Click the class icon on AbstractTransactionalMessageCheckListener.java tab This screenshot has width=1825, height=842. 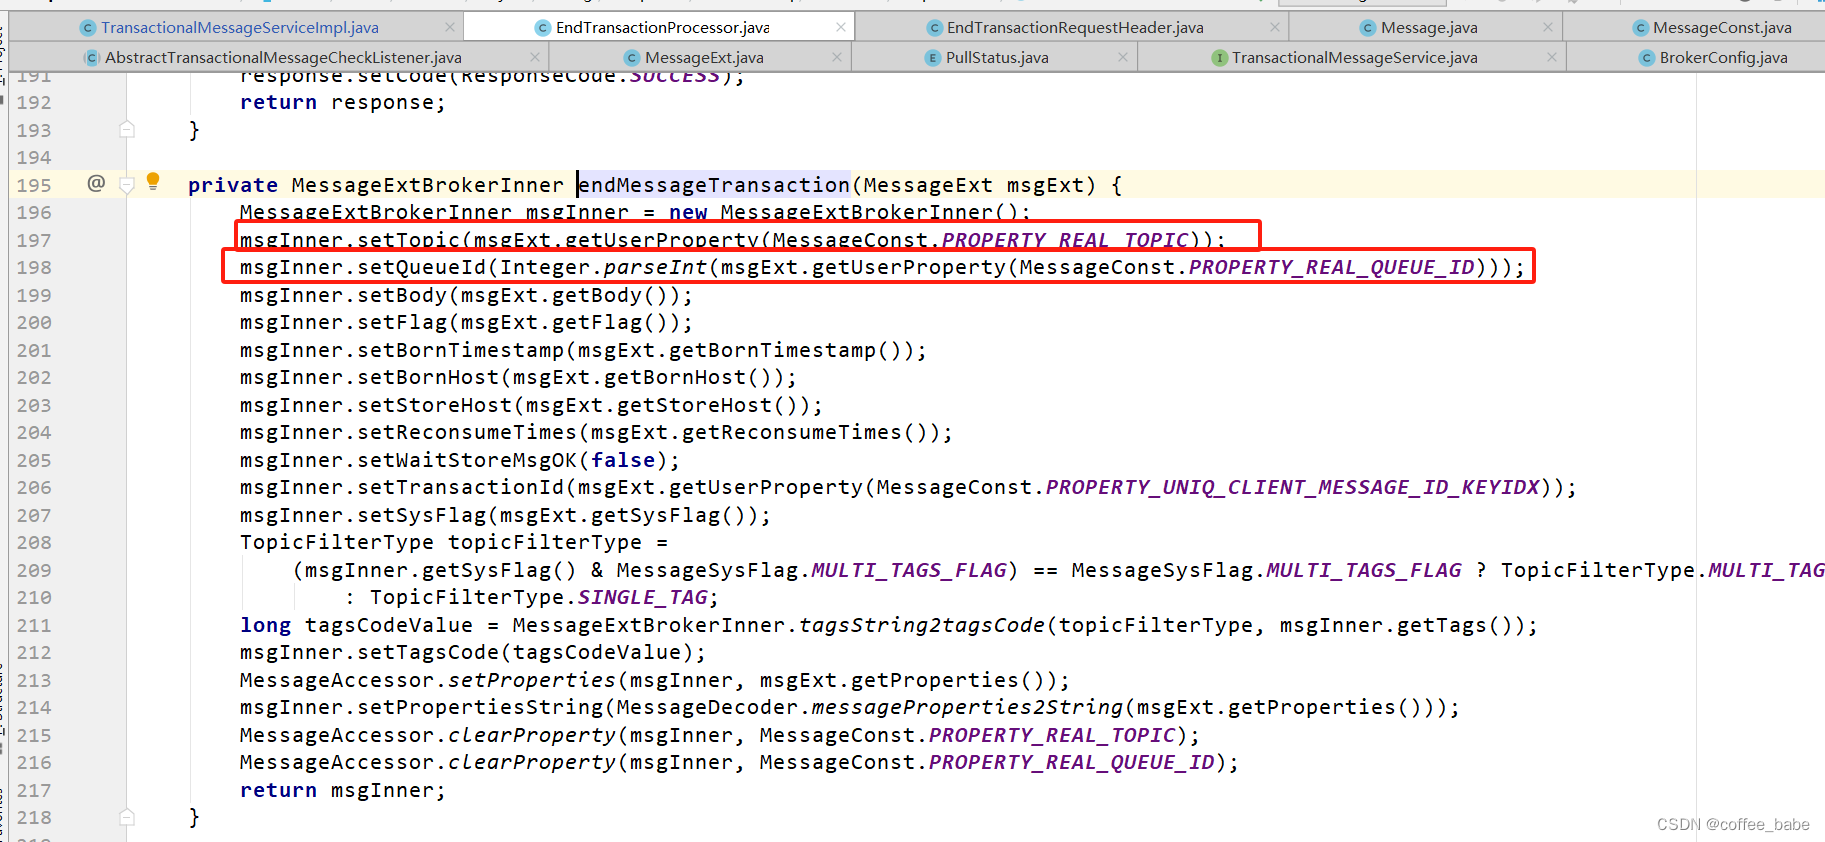92,58
